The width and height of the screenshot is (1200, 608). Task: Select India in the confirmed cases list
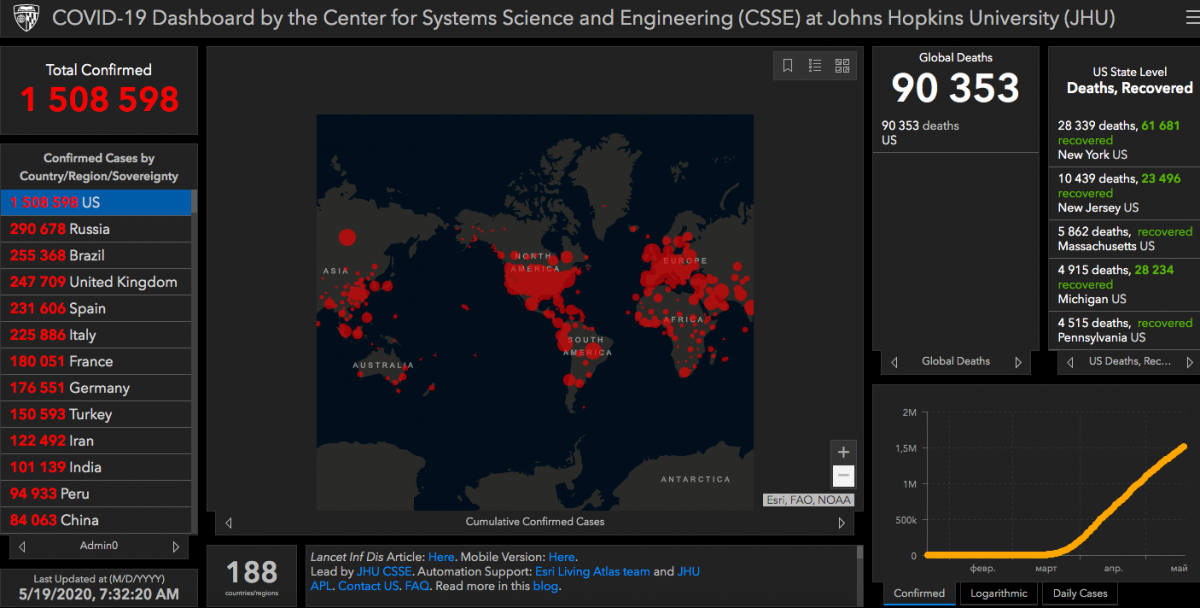(x=96, y=467)
